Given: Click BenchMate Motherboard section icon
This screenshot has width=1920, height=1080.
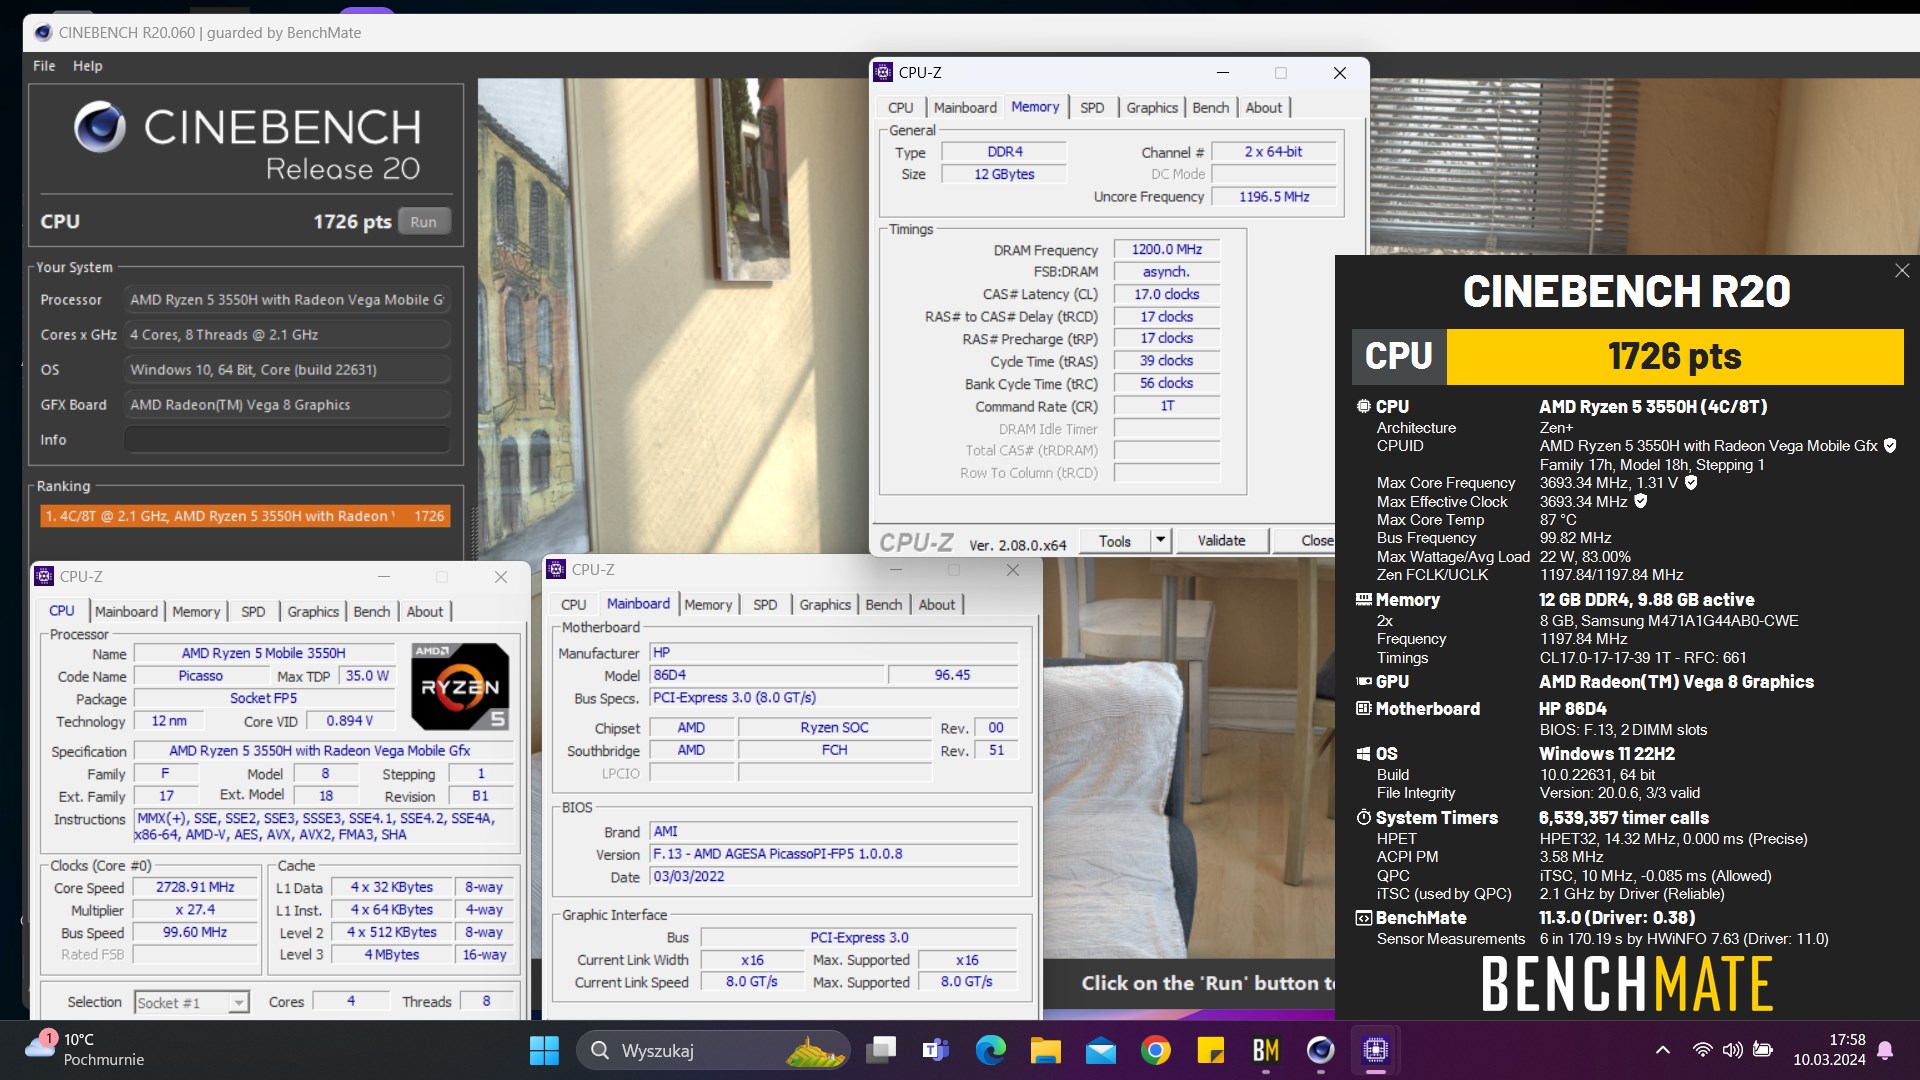Looking at the screenshot, I should click(1363, 709).
